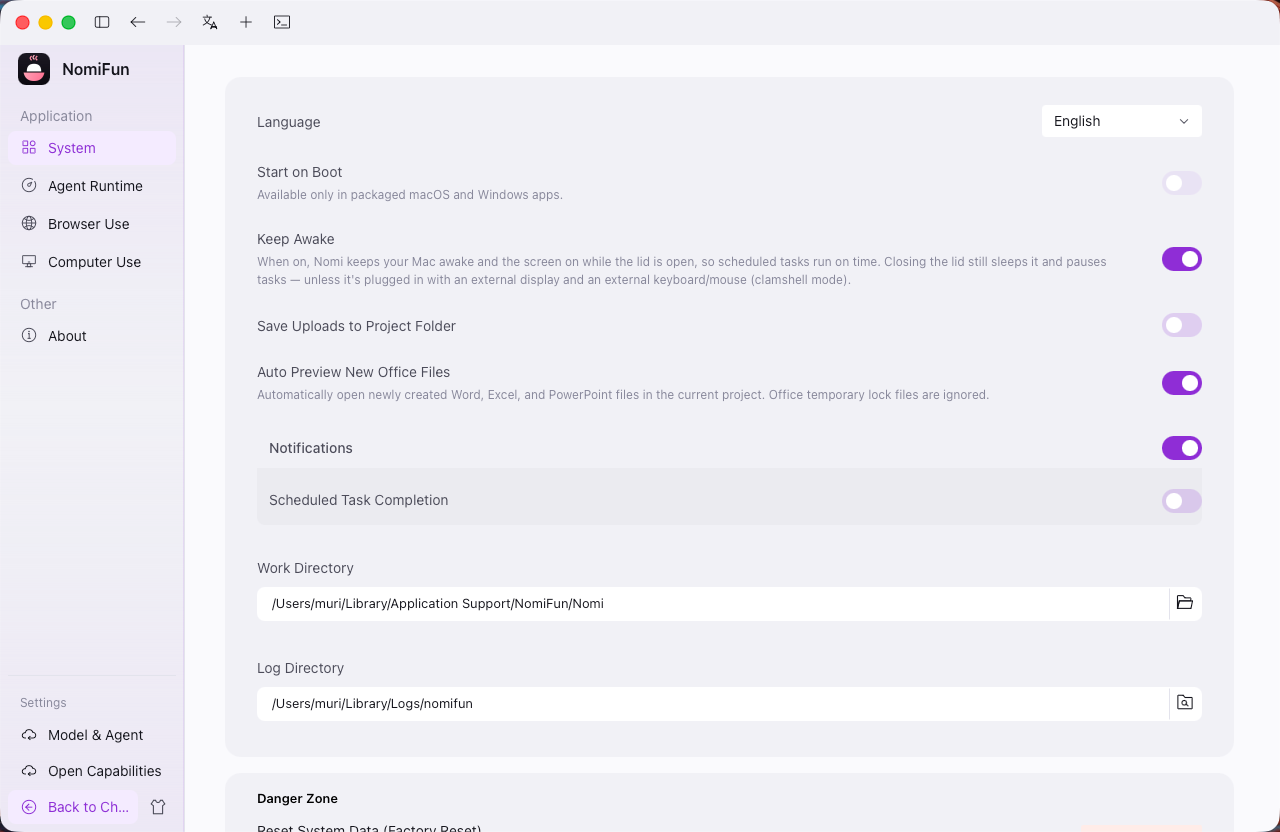Click the NomiFun app logo
This screenshot has height=832, width=1280.
pyautogui.click(x=34, y=69)
